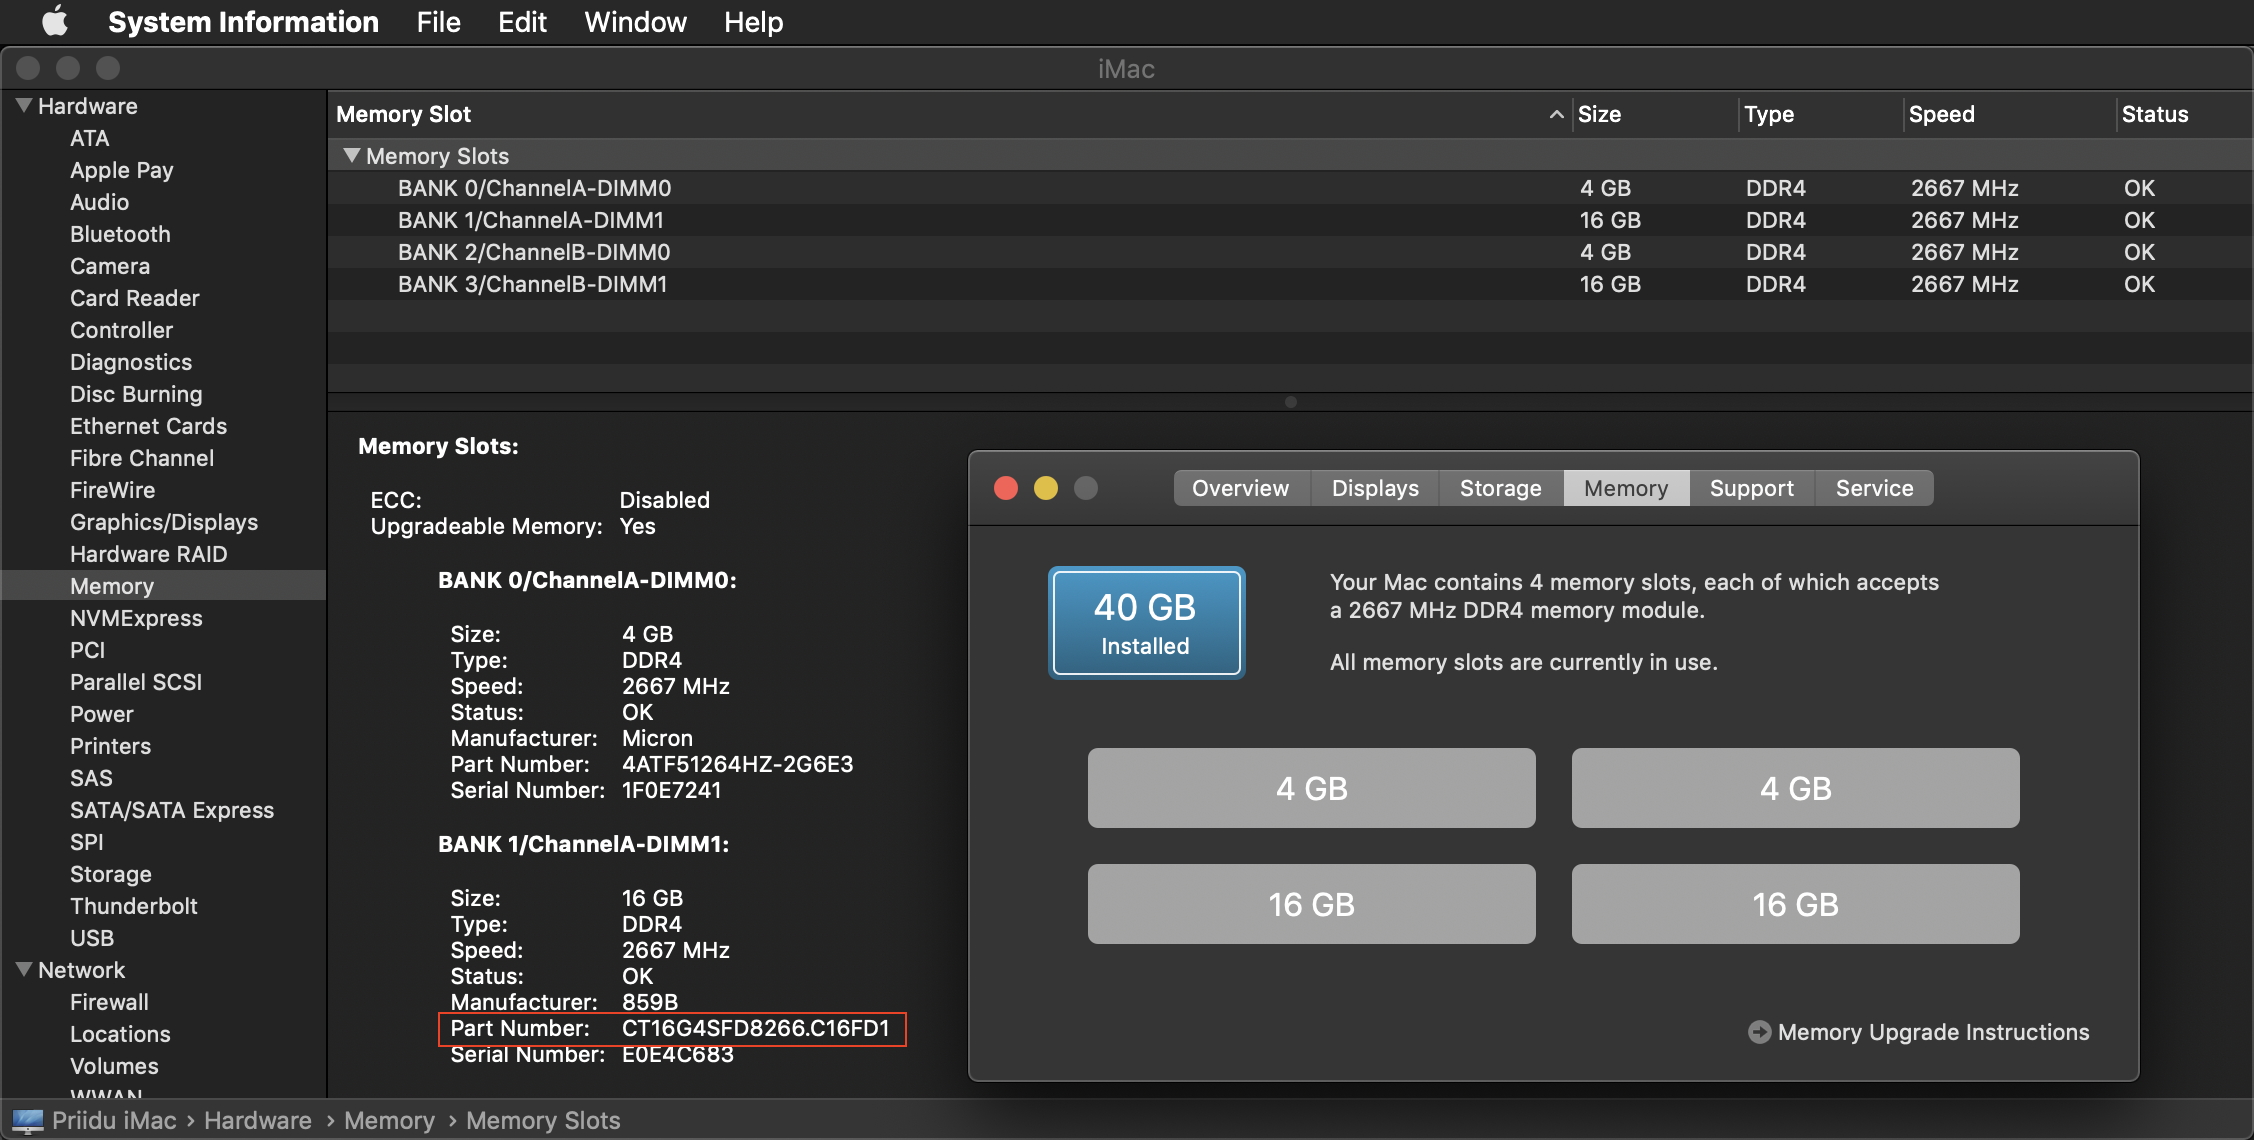Open the File menu
The width and height of the screenshot is (2254, 1140).
coord(438,22)
